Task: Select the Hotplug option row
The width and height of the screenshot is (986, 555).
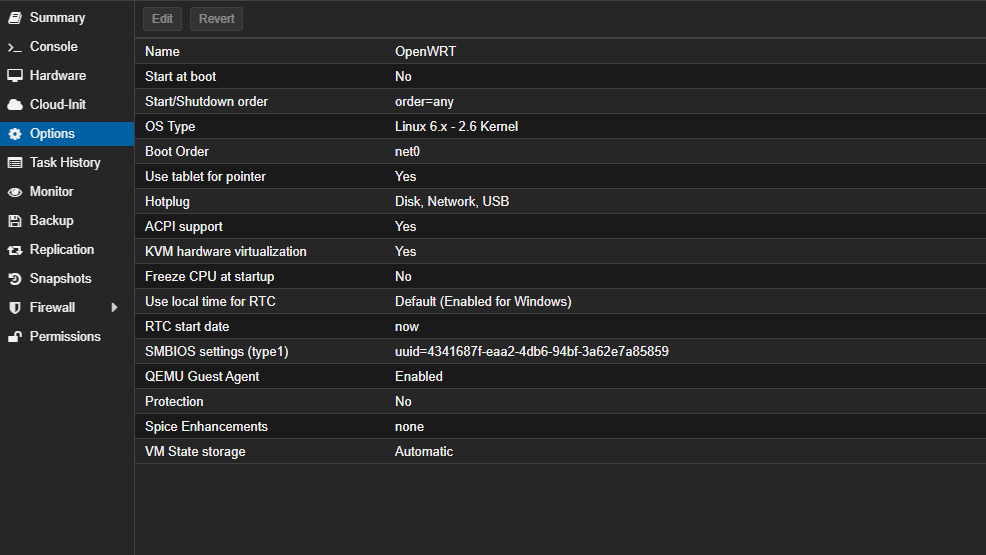Action: (x=560, y=202)
